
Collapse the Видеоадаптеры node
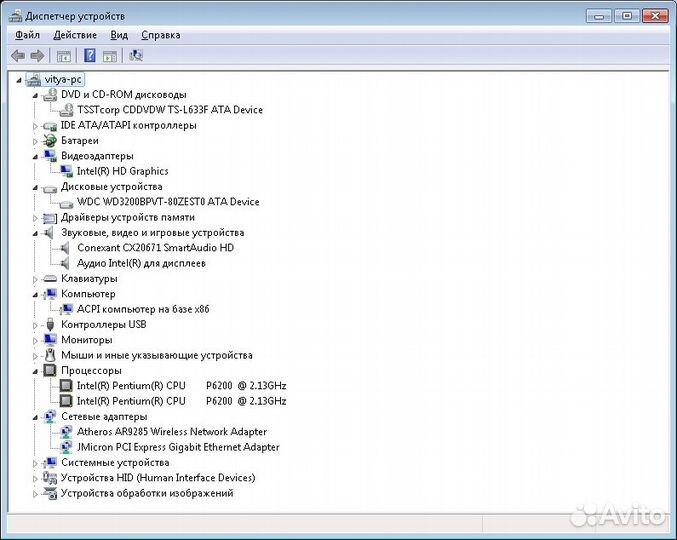click(x=35, y=157)
